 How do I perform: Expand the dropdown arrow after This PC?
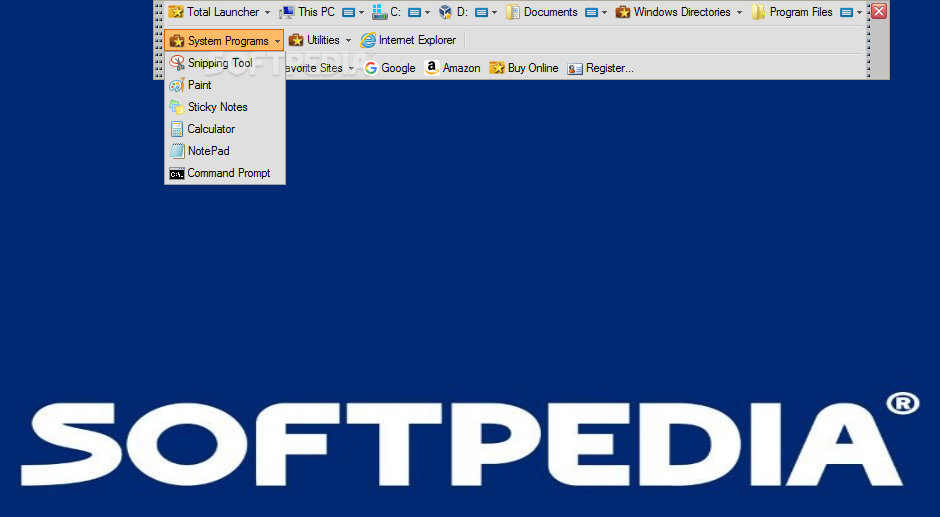coord(361,13)
